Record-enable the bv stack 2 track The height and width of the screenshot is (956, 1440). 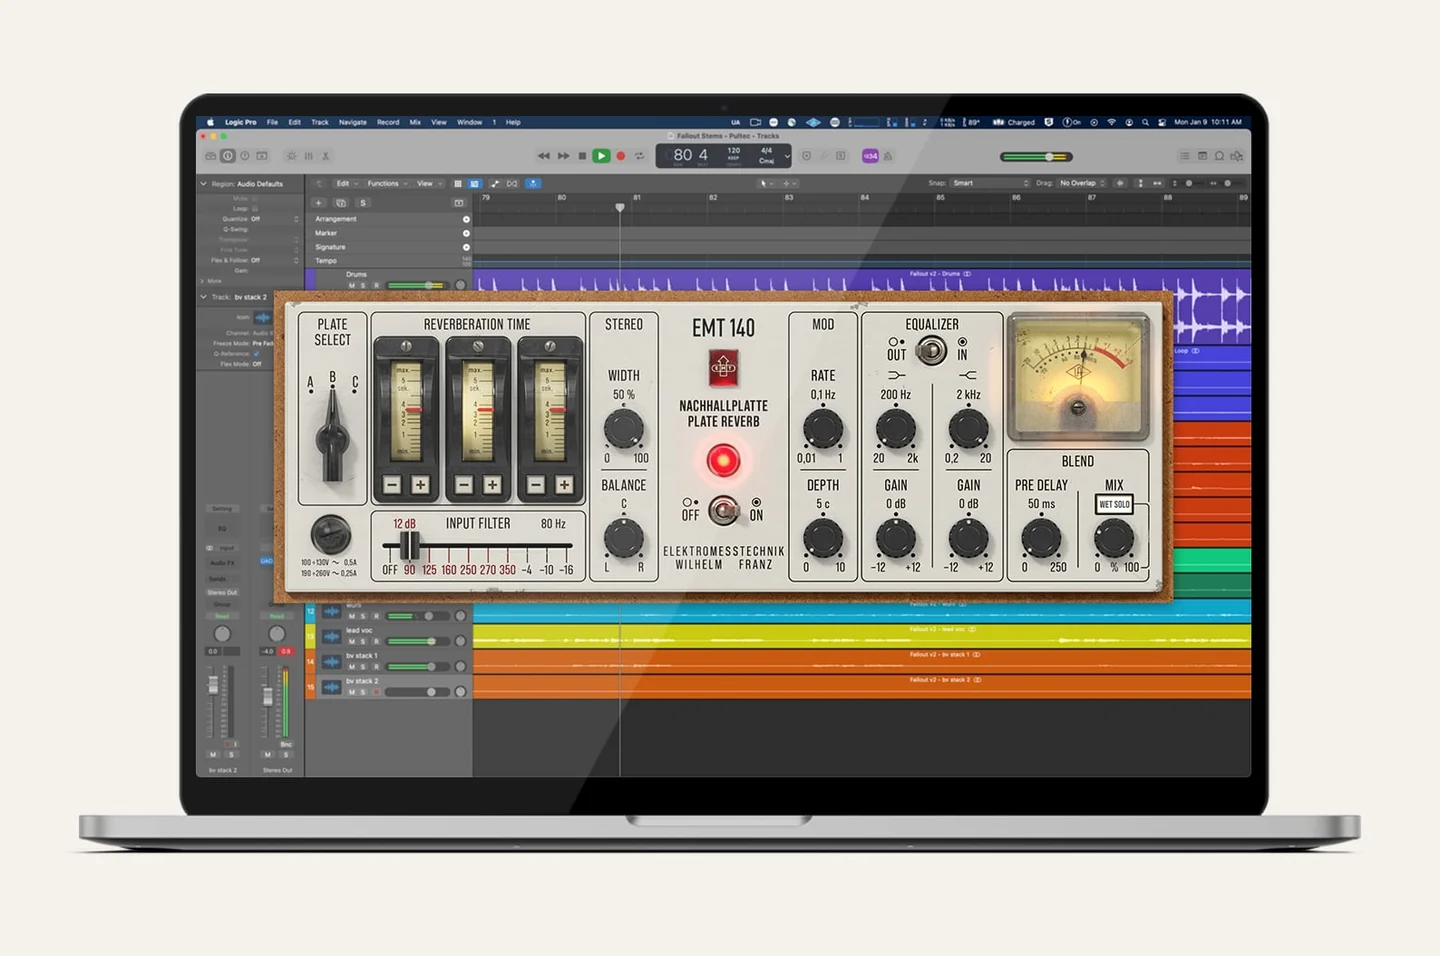click(x=376, y=692)
